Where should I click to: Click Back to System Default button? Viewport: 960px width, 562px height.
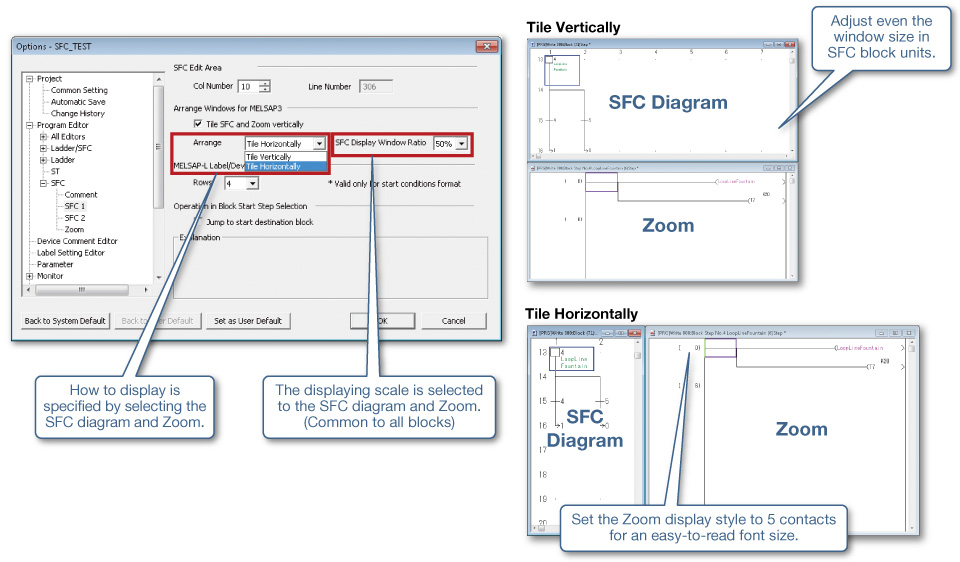[x=65, y=321]
